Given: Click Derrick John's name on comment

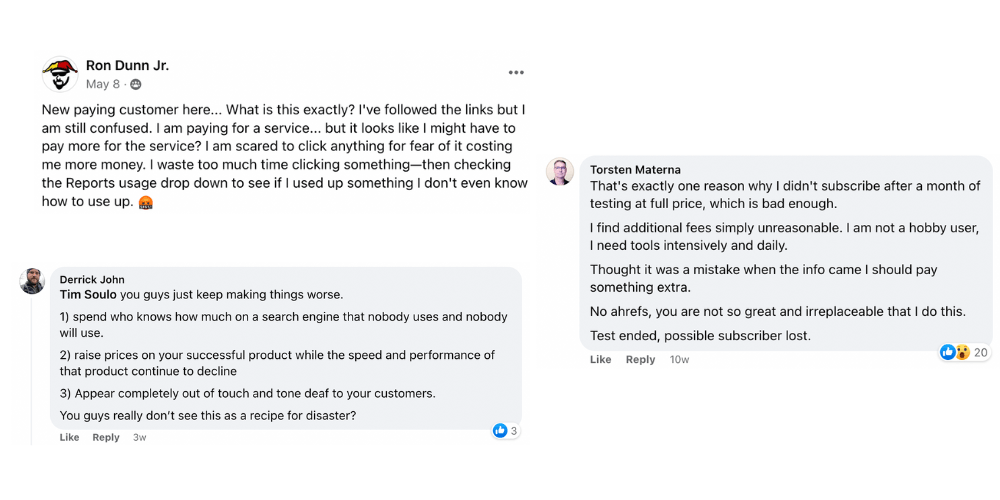Looking at the screenshot, I should pos(92,279).
